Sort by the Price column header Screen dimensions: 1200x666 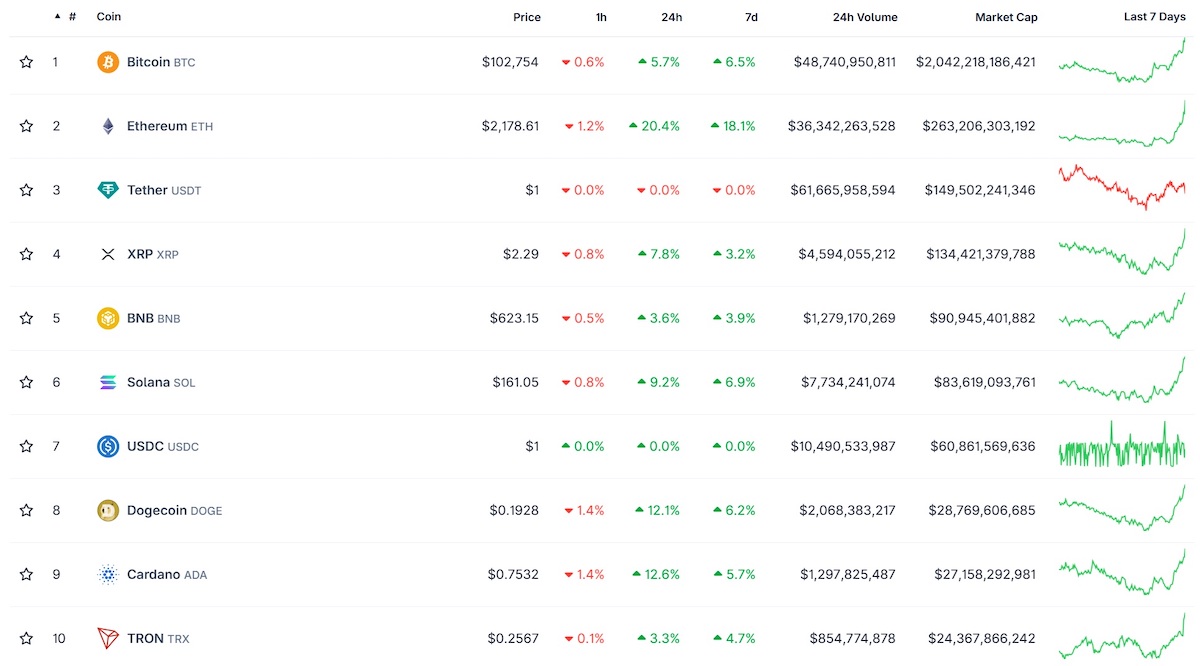pos(527,17)
